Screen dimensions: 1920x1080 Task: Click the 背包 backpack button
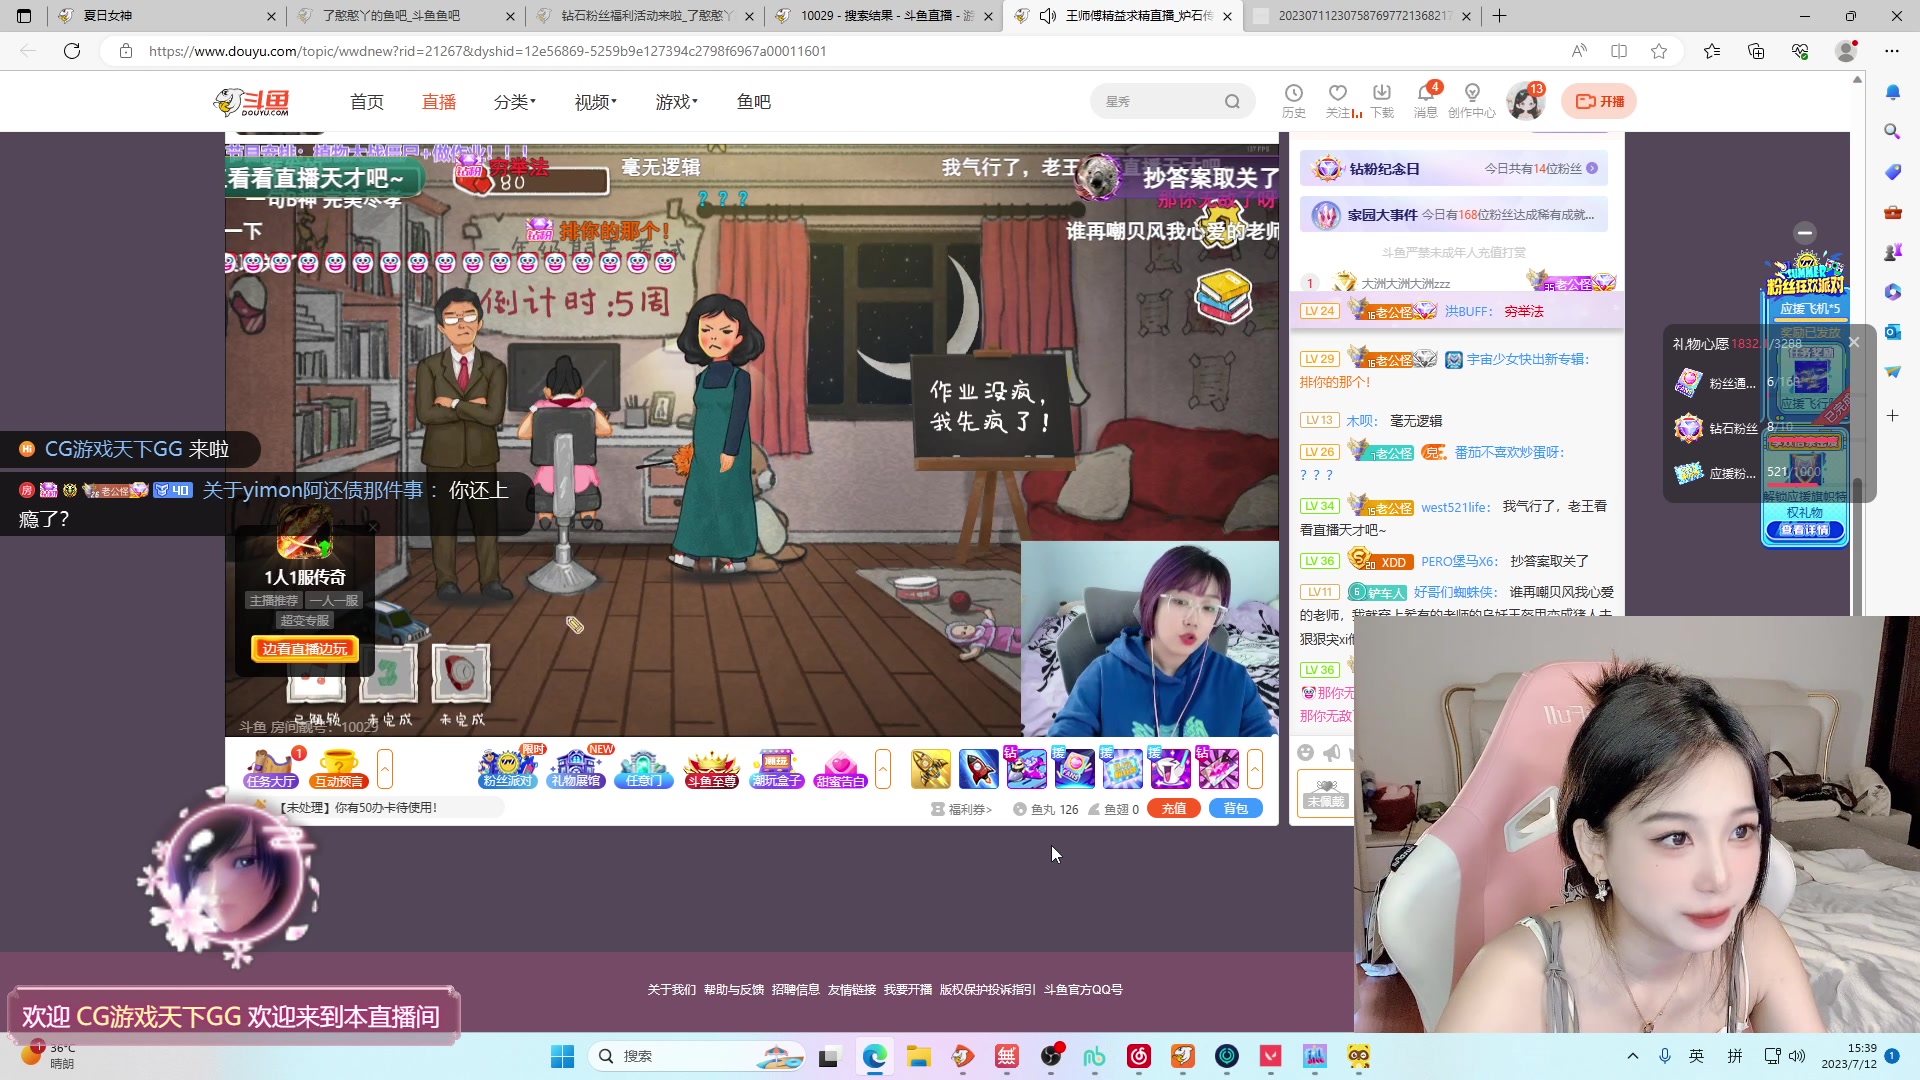1236,809
